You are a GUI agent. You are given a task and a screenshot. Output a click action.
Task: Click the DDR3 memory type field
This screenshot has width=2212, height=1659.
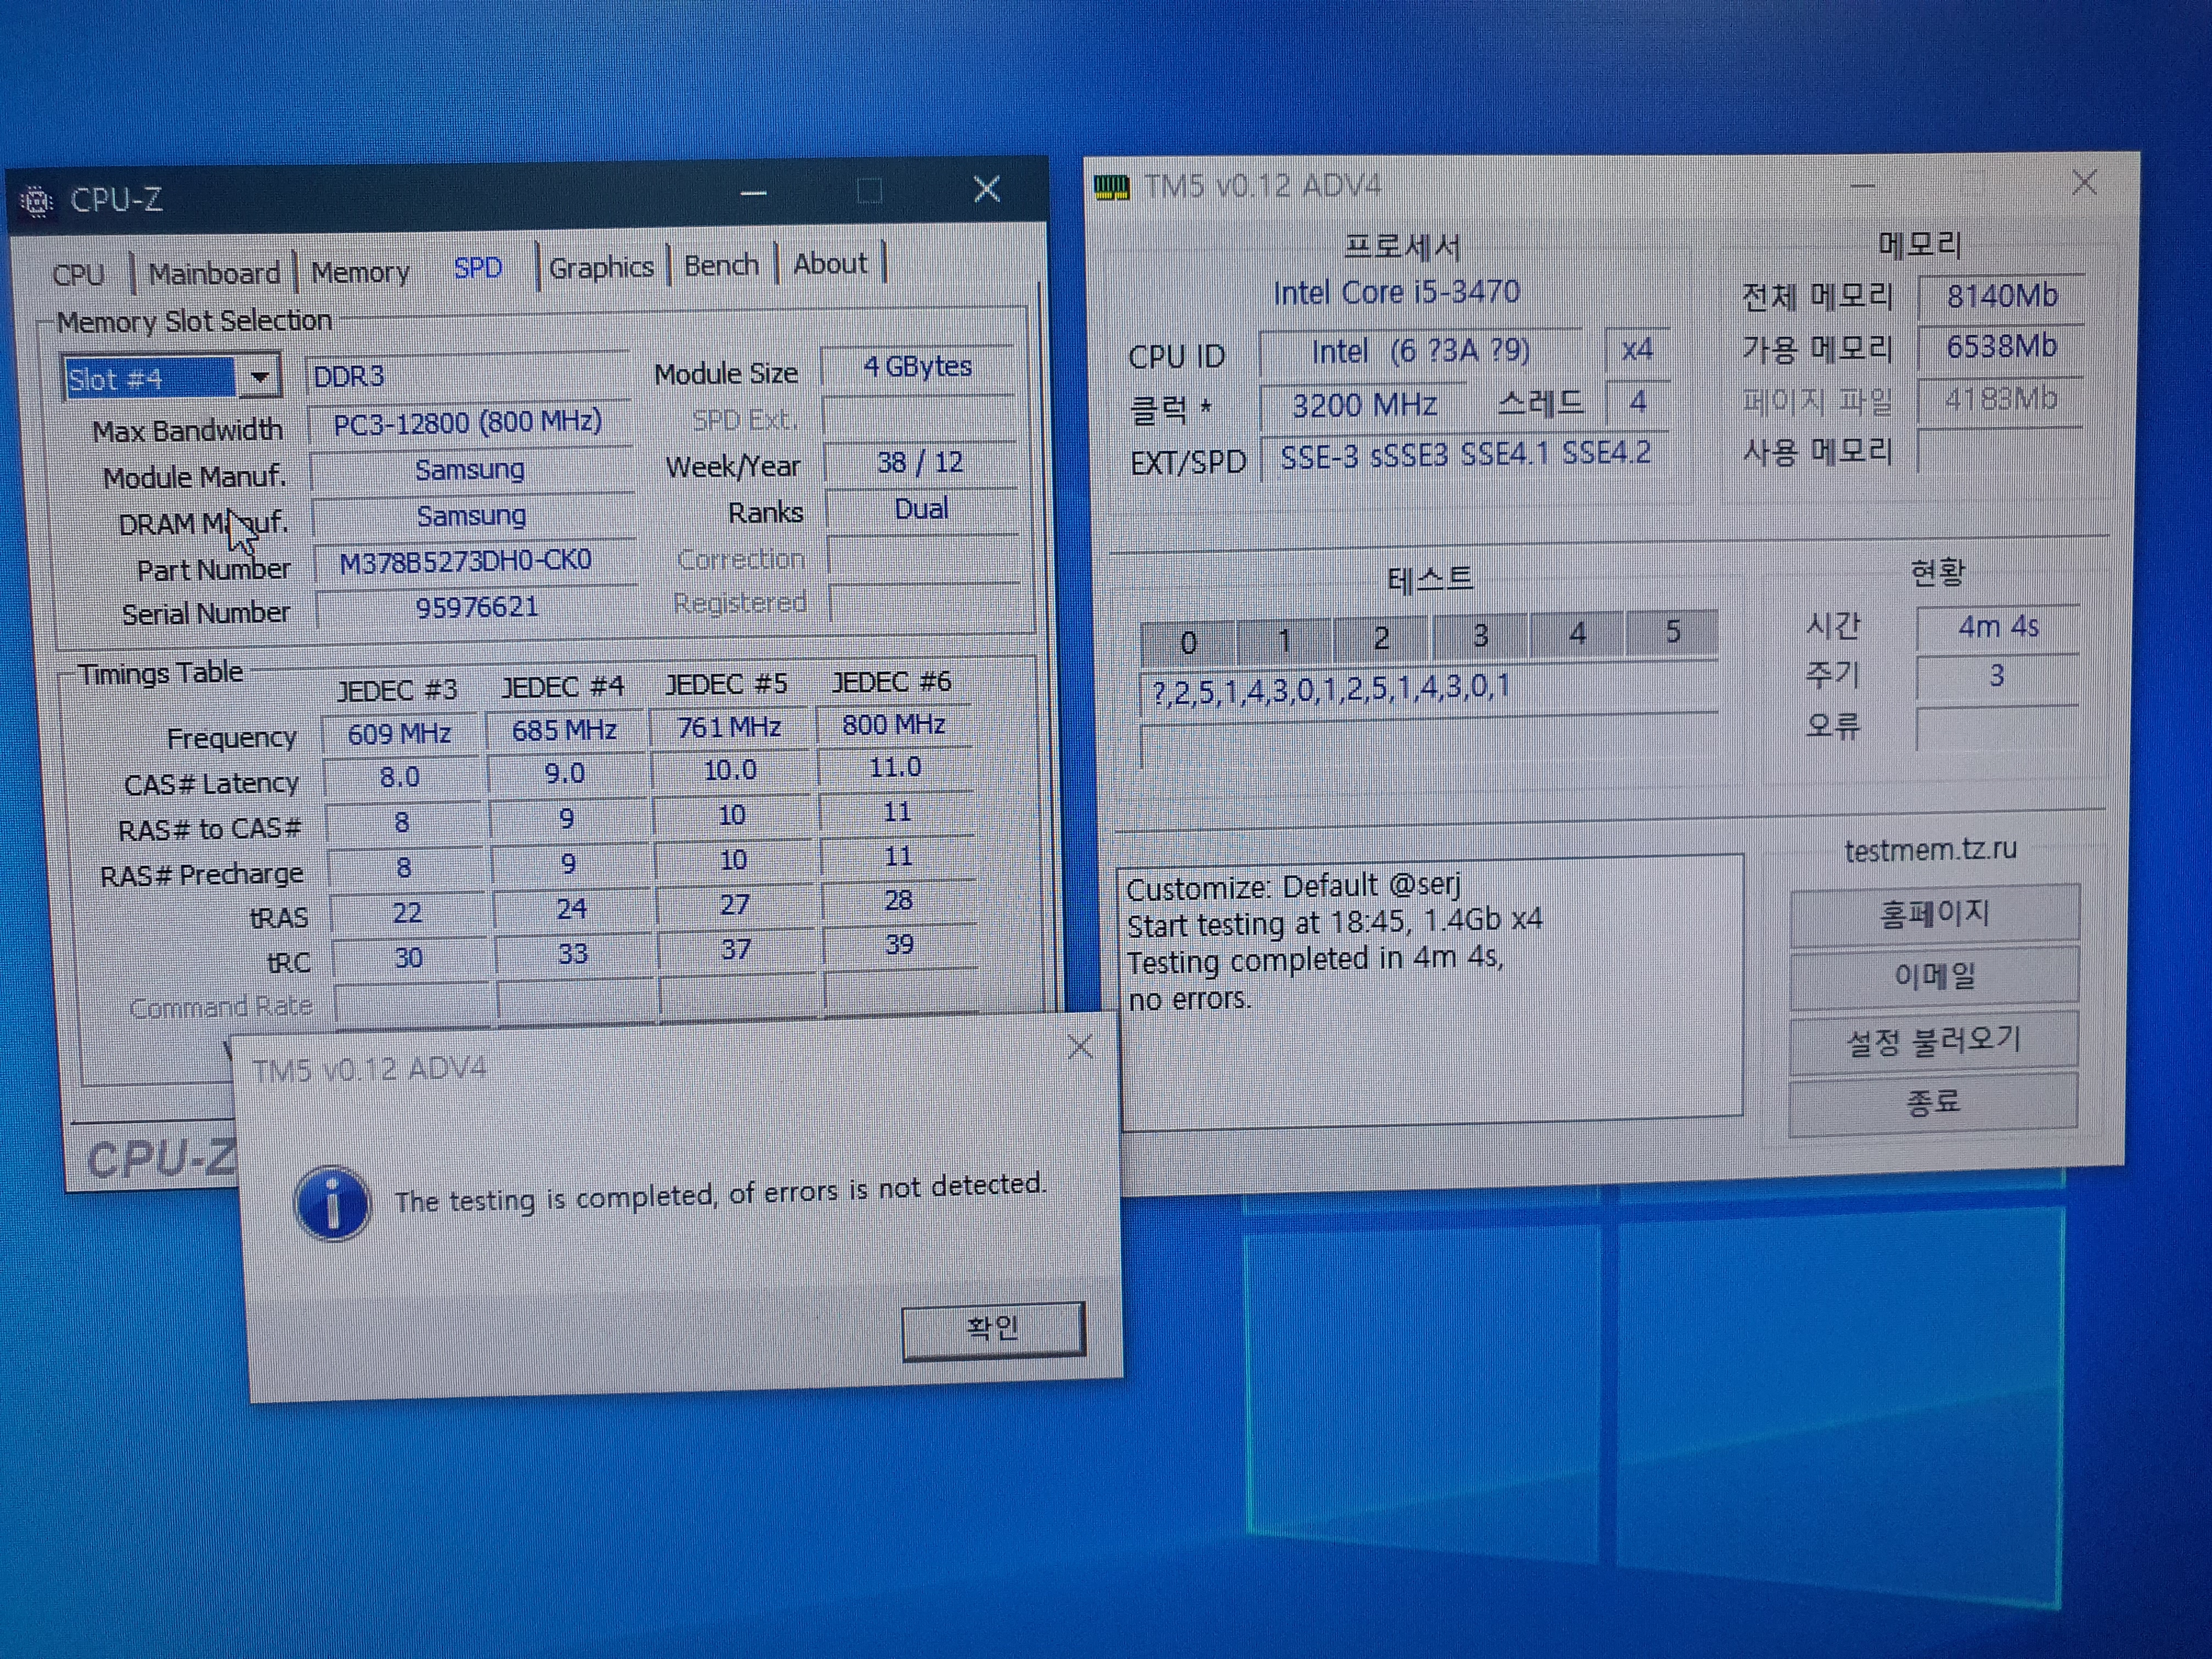pyautogui.click(x=467, y=375)
